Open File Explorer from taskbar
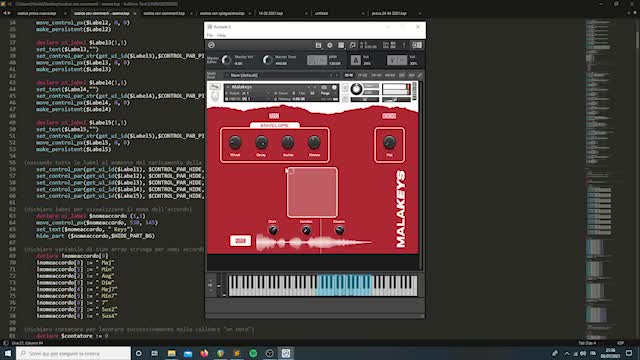This screenshot has width=640, height=360. 171,353
